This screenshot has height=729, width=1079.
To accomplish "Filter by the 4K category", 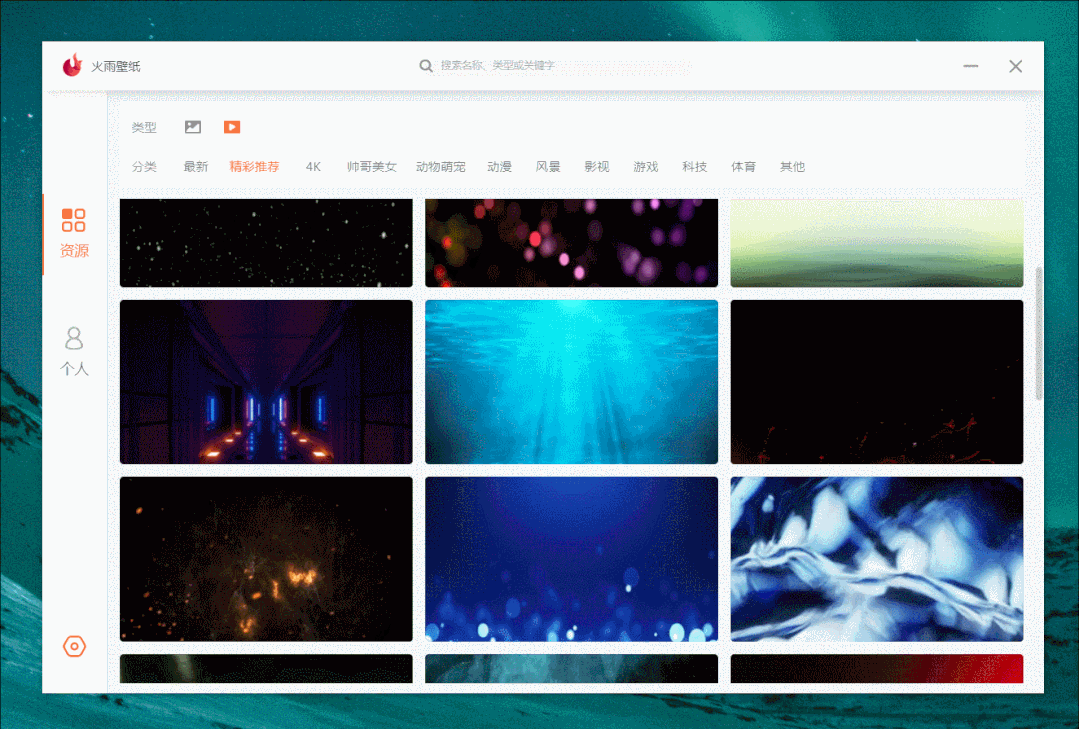I will coord(313,167).
